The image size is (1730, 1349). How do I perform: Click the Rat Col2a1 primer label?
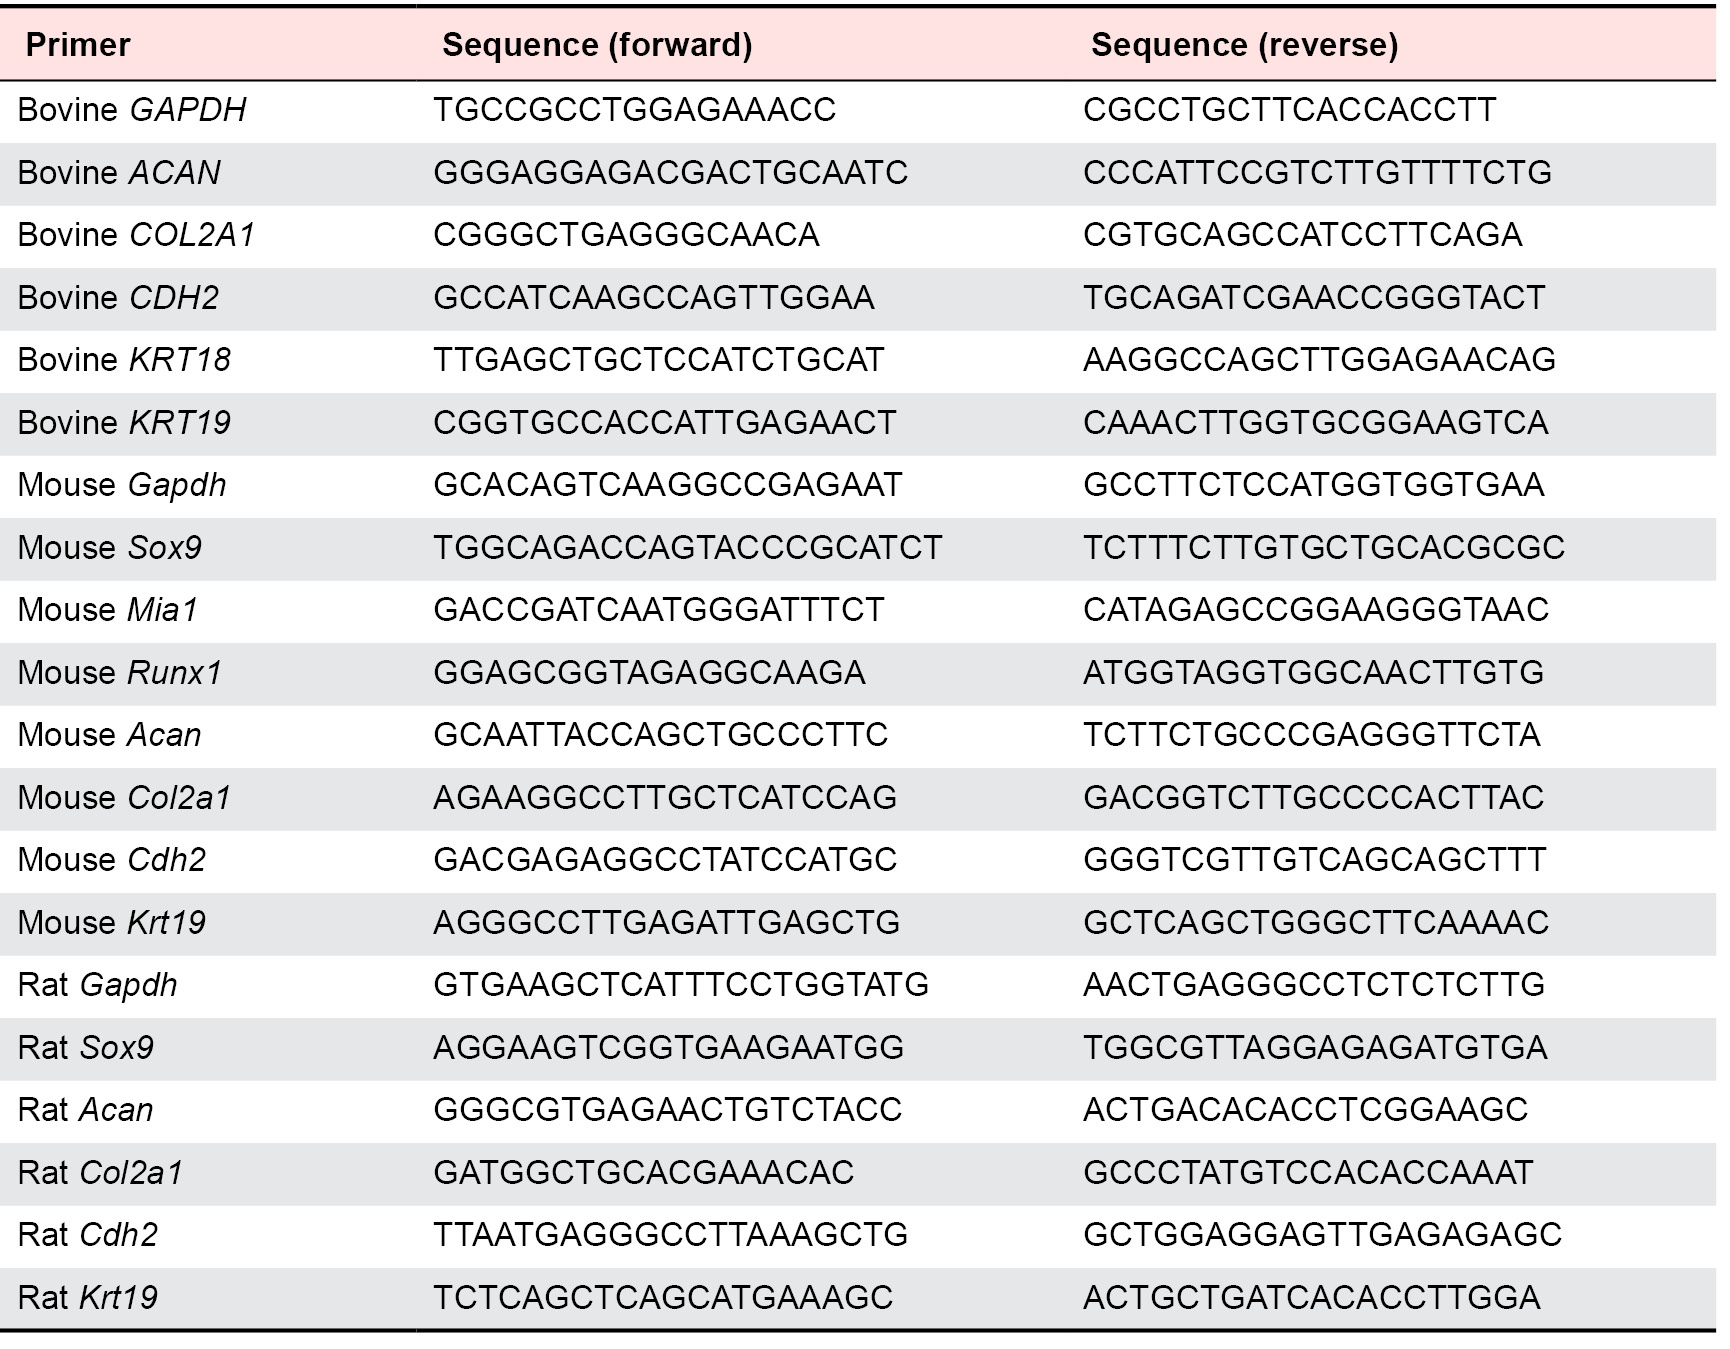pyautogui.click(x=101, y=1173)
